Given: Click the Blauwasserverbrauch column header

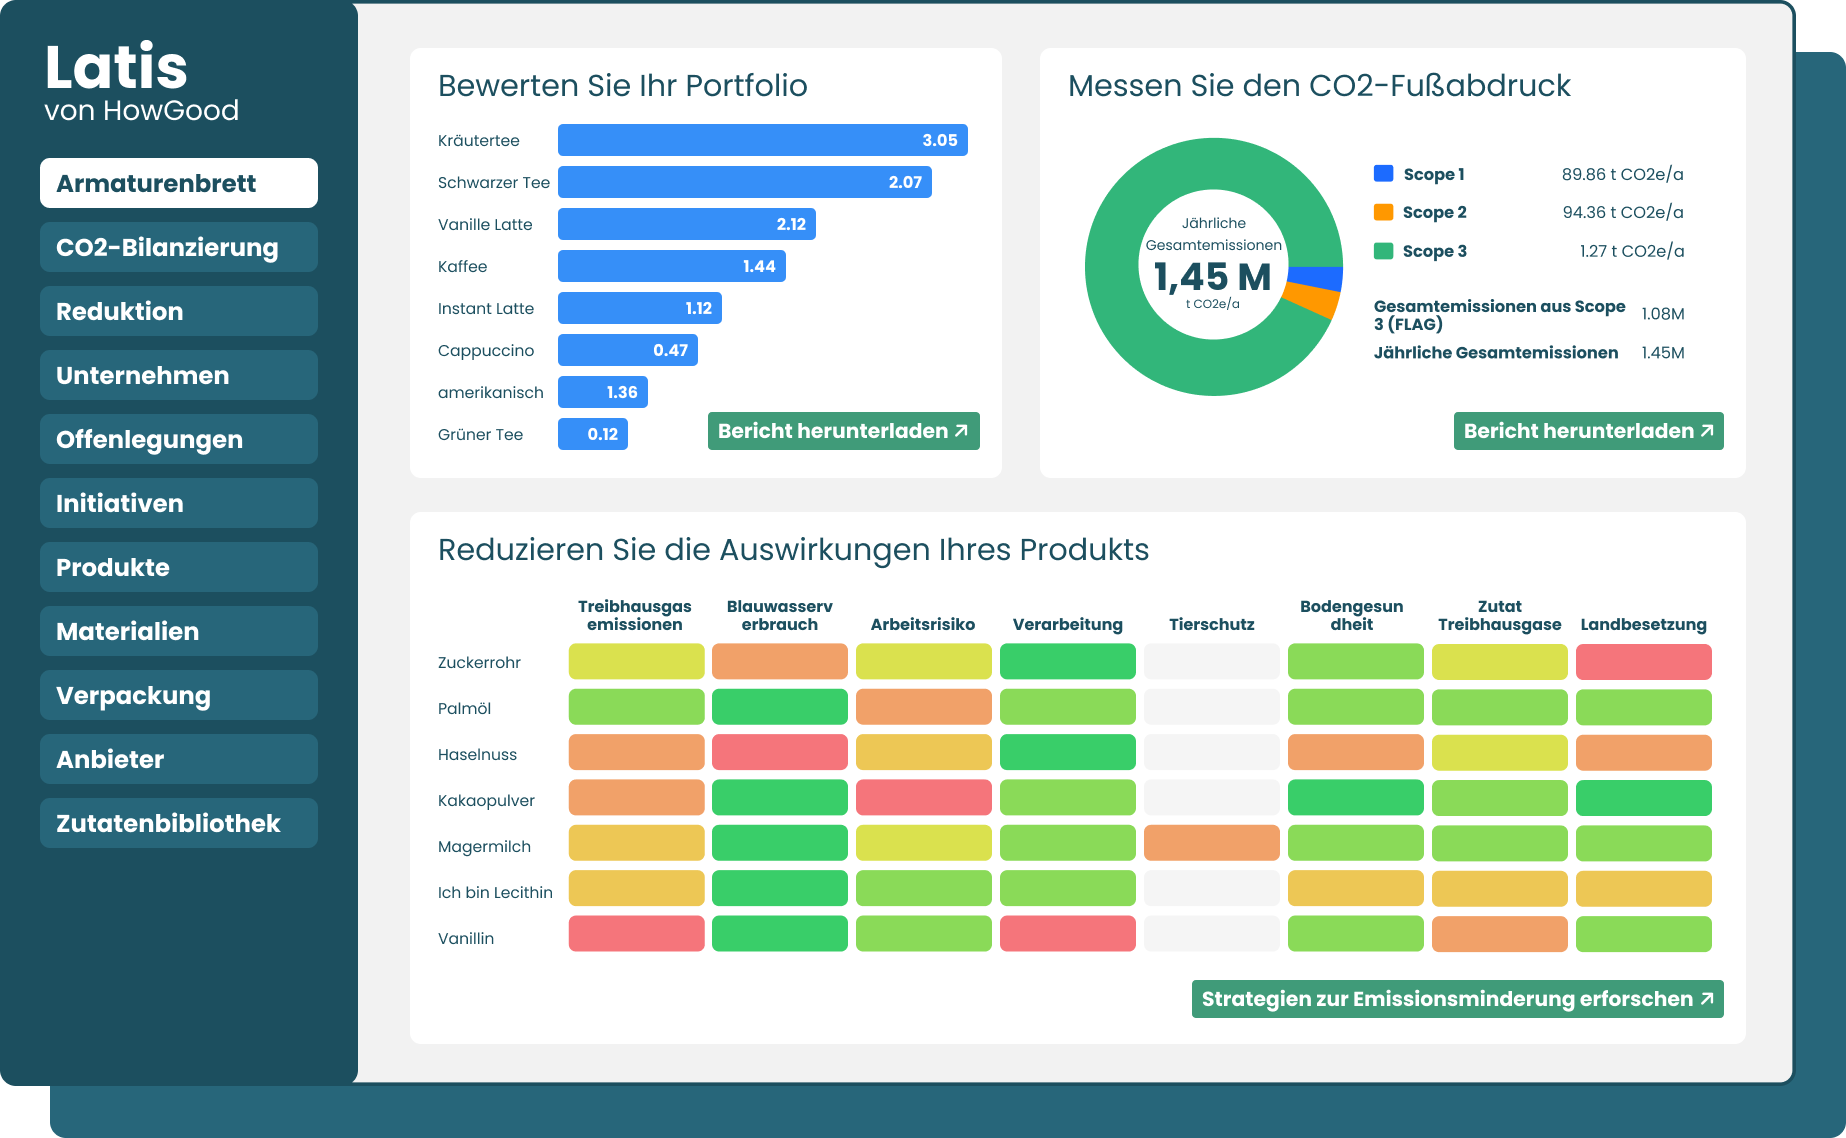Looking at the screenshot, I should coord(780,615).
